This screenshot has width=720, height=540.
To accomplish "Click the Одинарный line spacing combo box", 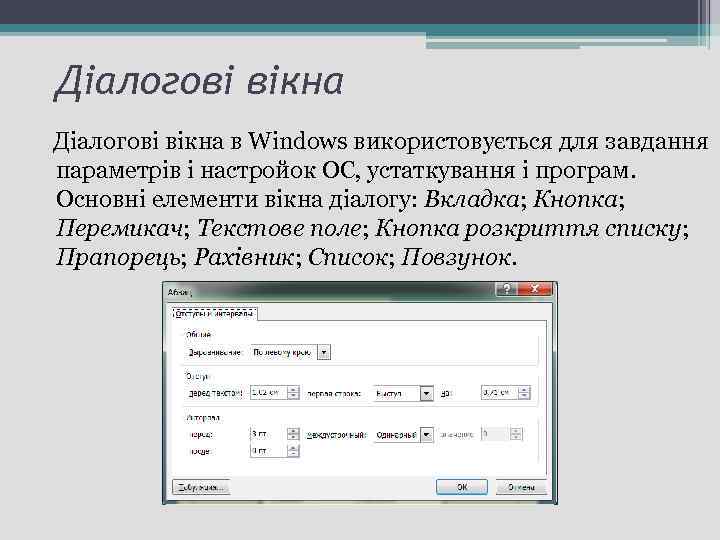I will (x=403, y=435).
